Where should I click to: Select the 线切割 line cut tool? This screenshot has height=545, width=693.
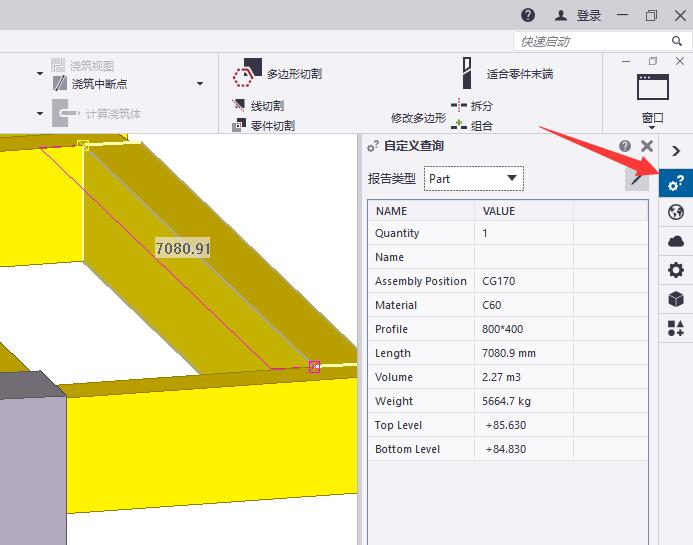click(x=258, y=106)
